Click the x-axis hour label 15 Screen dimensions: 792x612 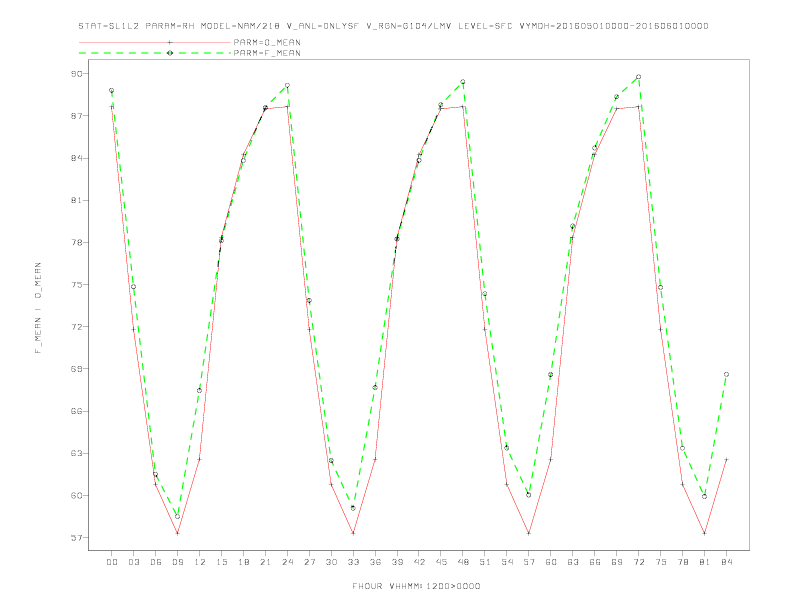[221, 562]
